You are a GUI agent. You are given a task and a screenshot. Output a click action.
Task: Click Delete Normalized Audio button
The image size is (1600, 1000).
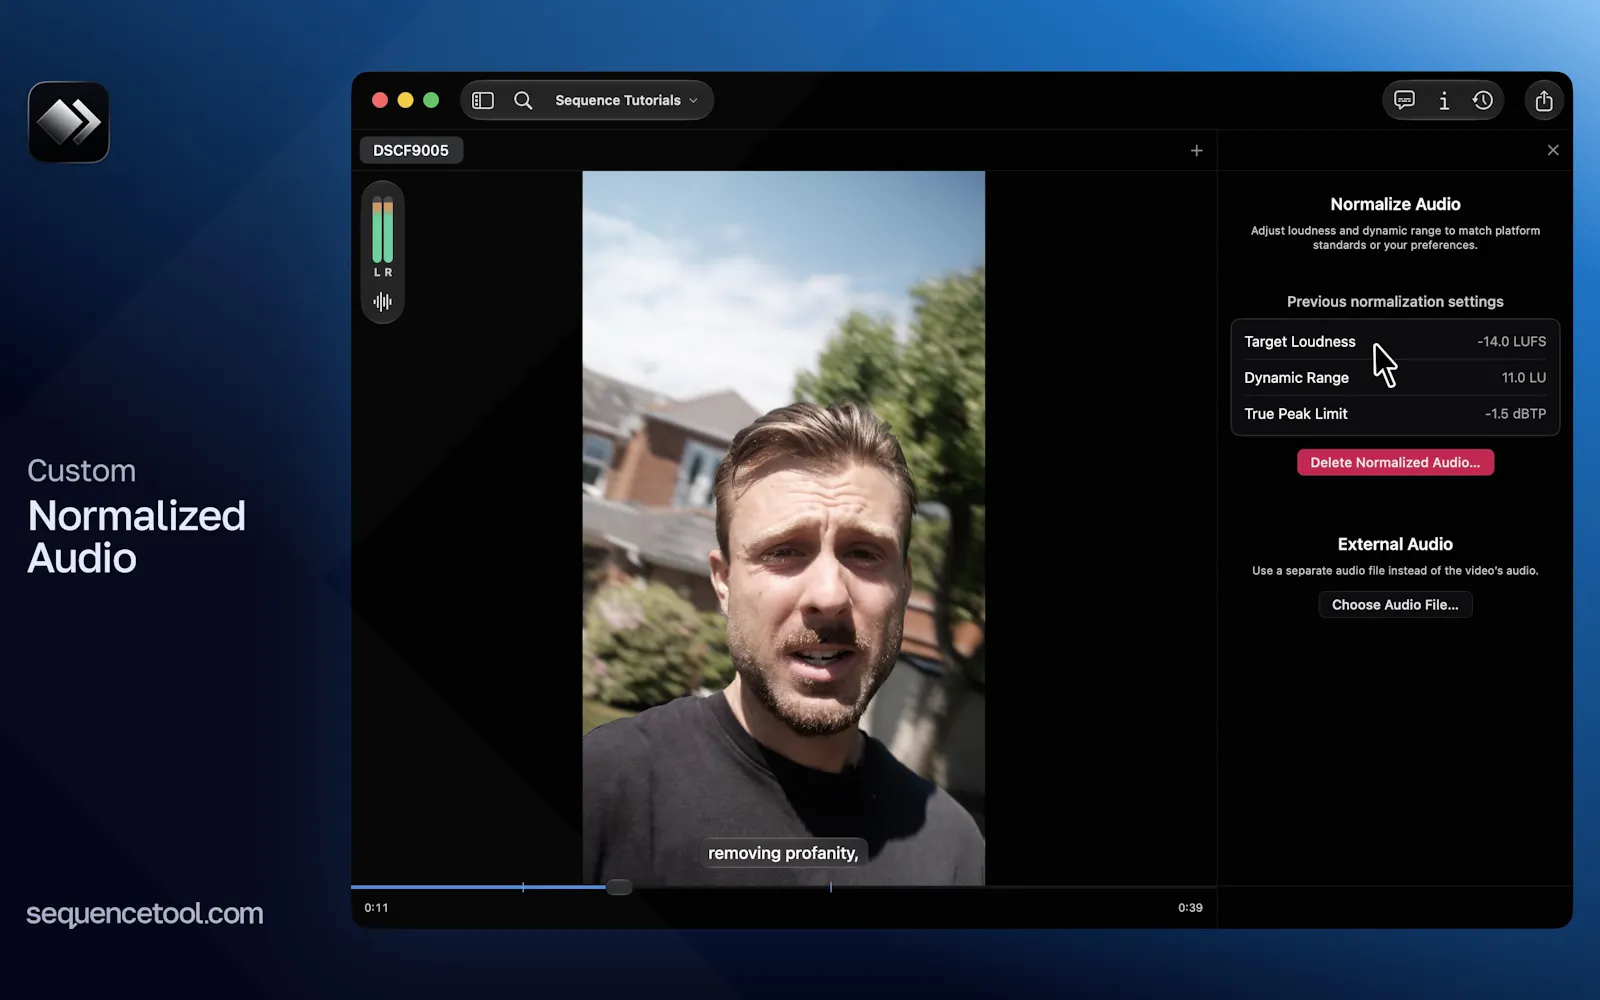click(x=1395, y=462)
